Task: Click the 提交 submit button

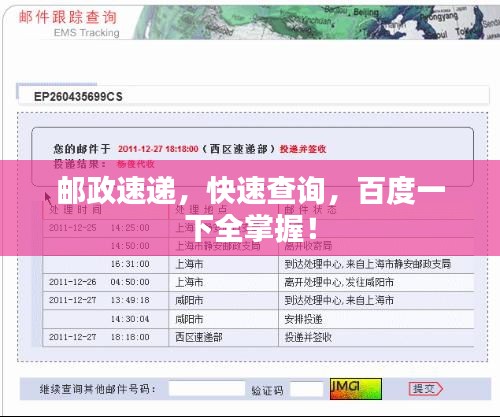Action: tap(426, 389)
